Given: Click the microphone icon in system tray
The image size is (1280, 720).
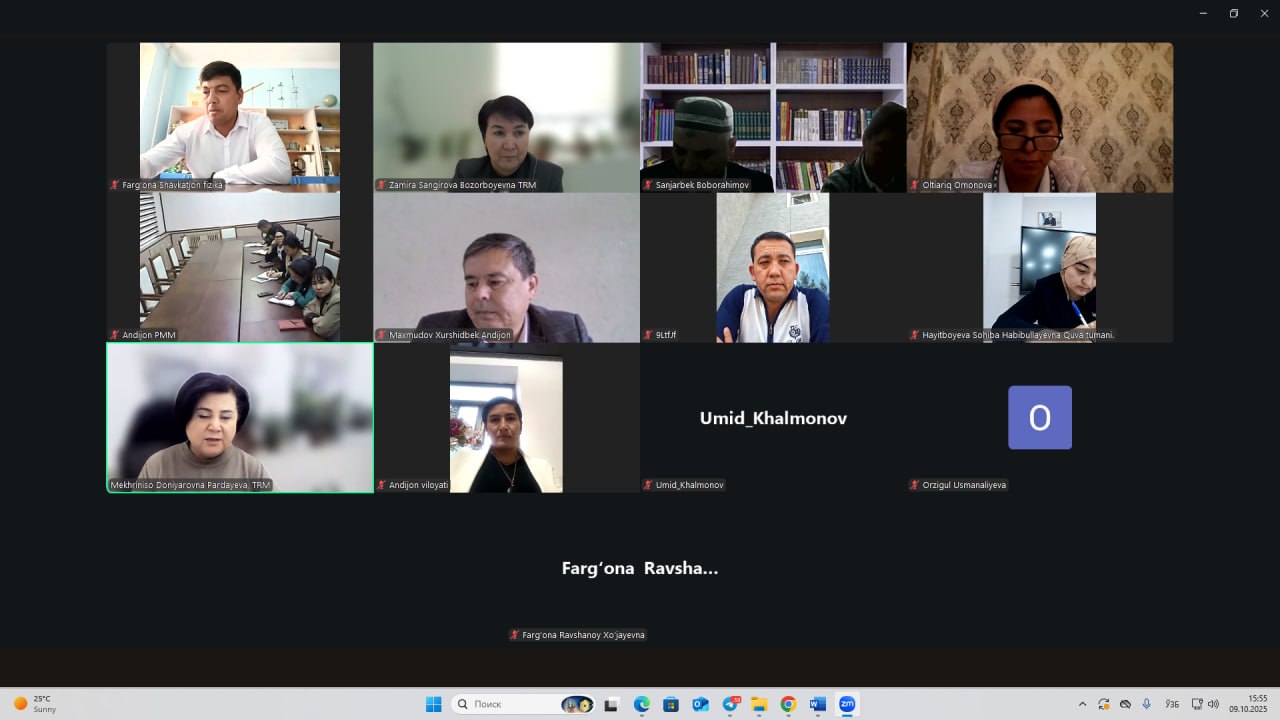Looking at the screenshot, I should point(1146,704).
